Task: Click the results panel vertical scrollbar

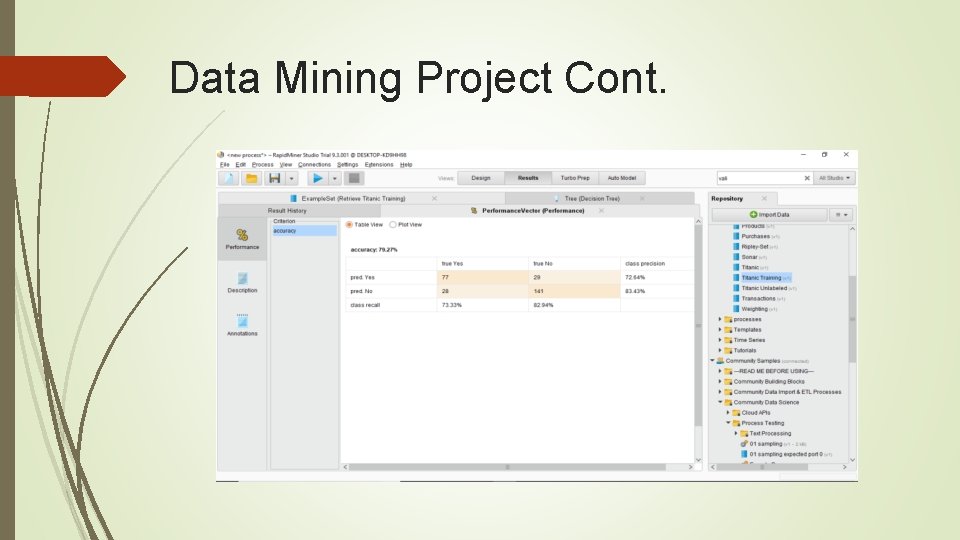Action: click(698, 326)
